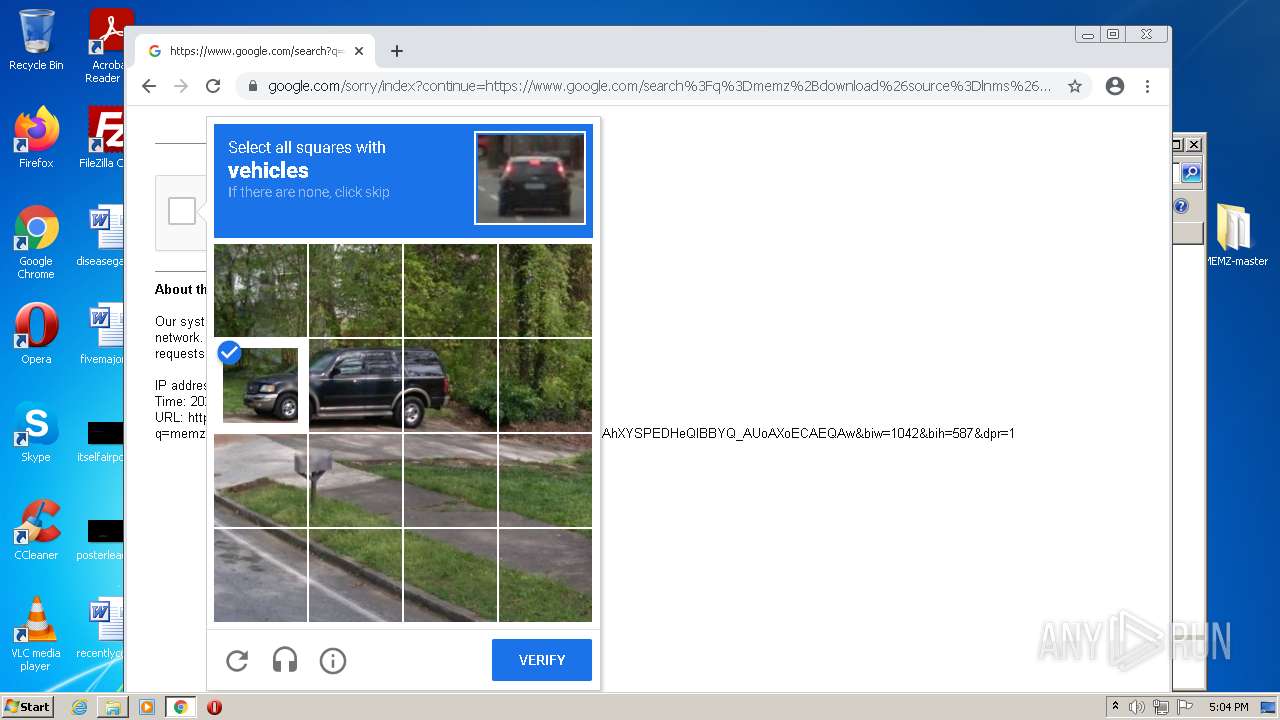Reload the captcha challenge
Screen dimensions: 1280x720
point(237,660)
